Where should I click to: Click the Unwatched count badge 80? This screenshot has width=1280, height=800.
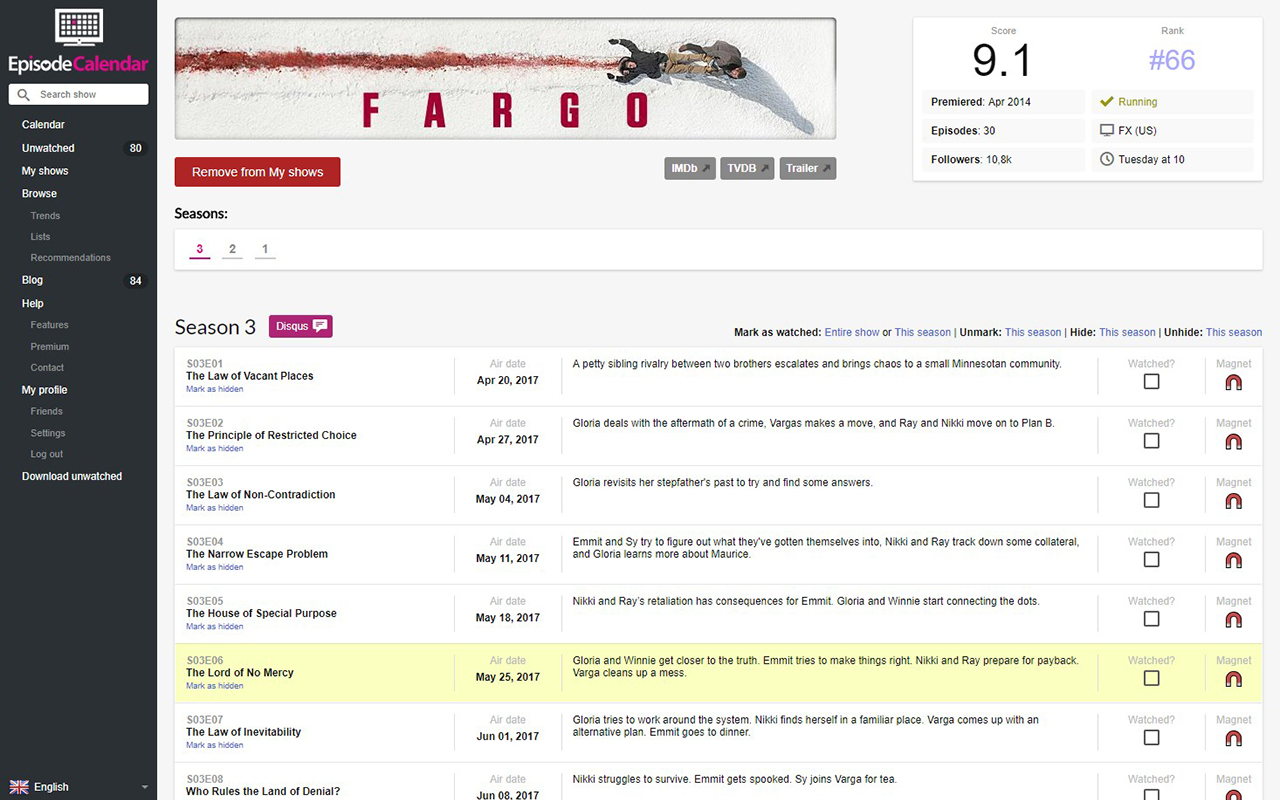coord(135,148)
